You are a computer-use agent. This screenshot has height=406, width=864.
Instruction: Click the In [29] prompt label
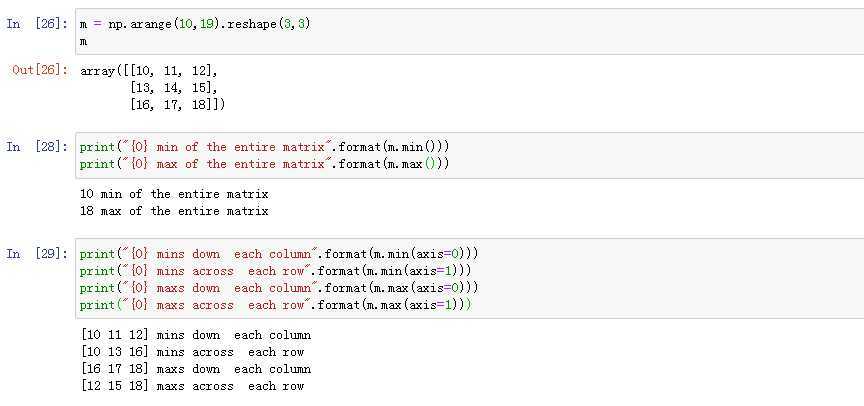[37, 253]
